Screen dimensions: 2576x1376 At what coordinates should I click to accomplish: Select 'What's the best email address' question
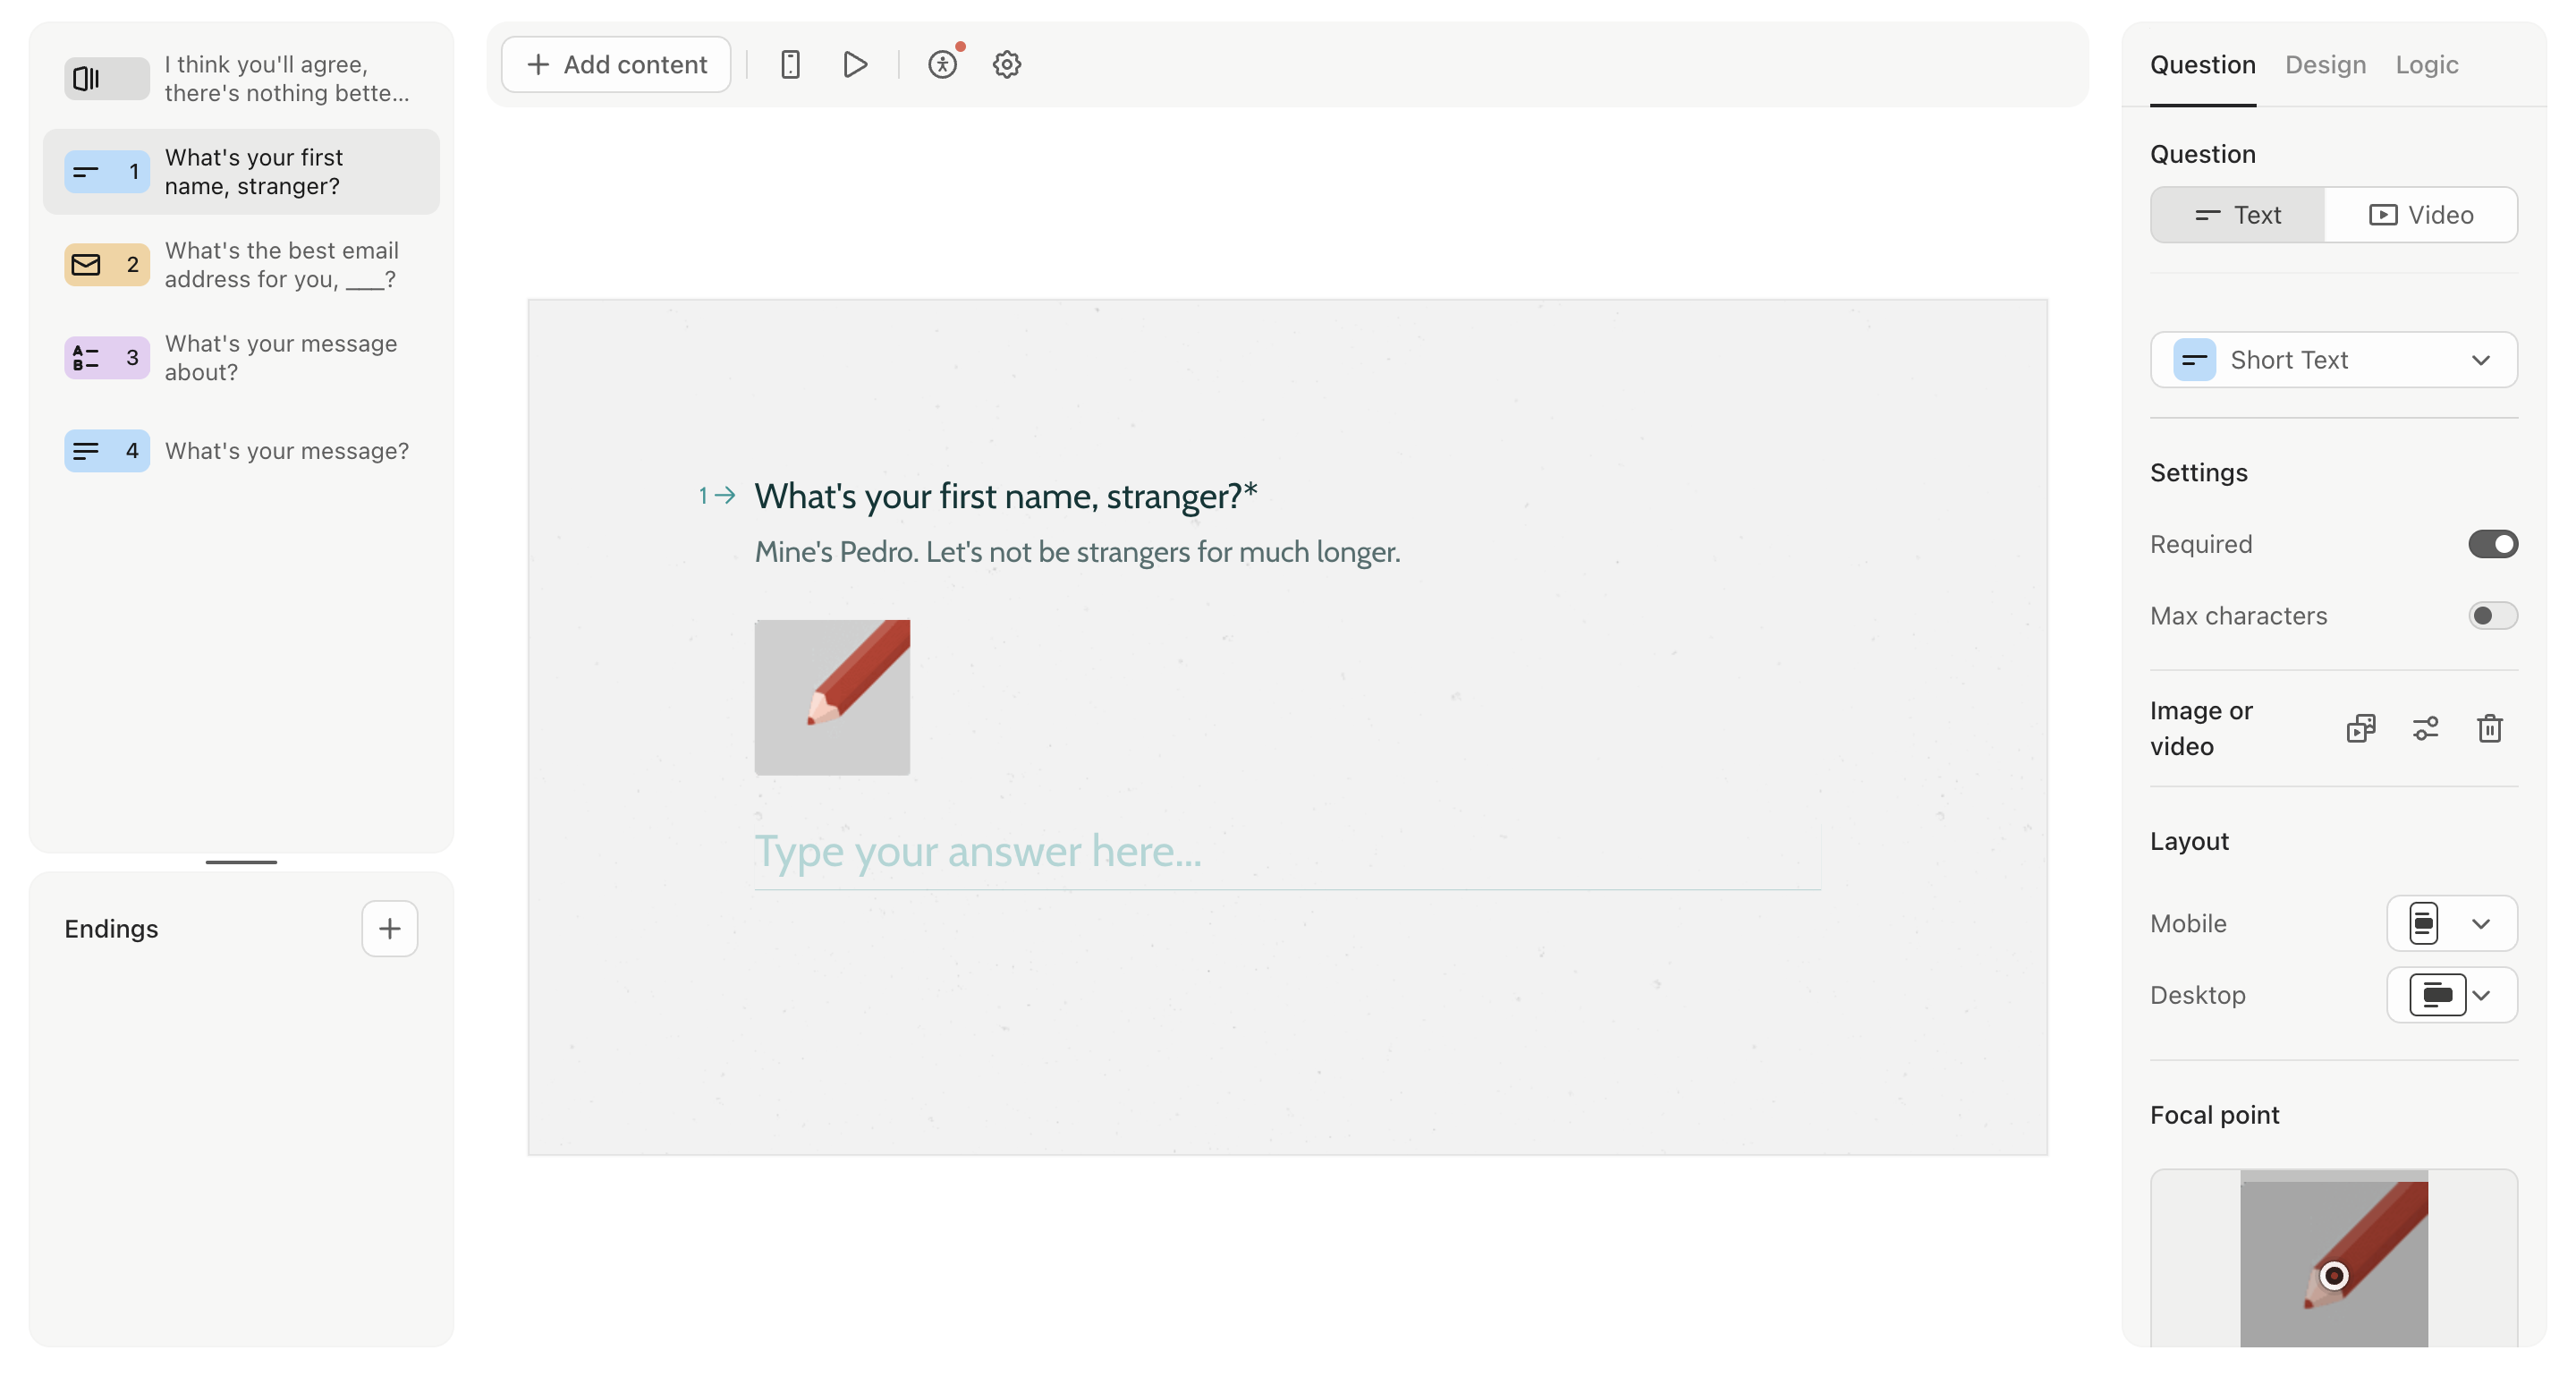(x=241, y=264)
